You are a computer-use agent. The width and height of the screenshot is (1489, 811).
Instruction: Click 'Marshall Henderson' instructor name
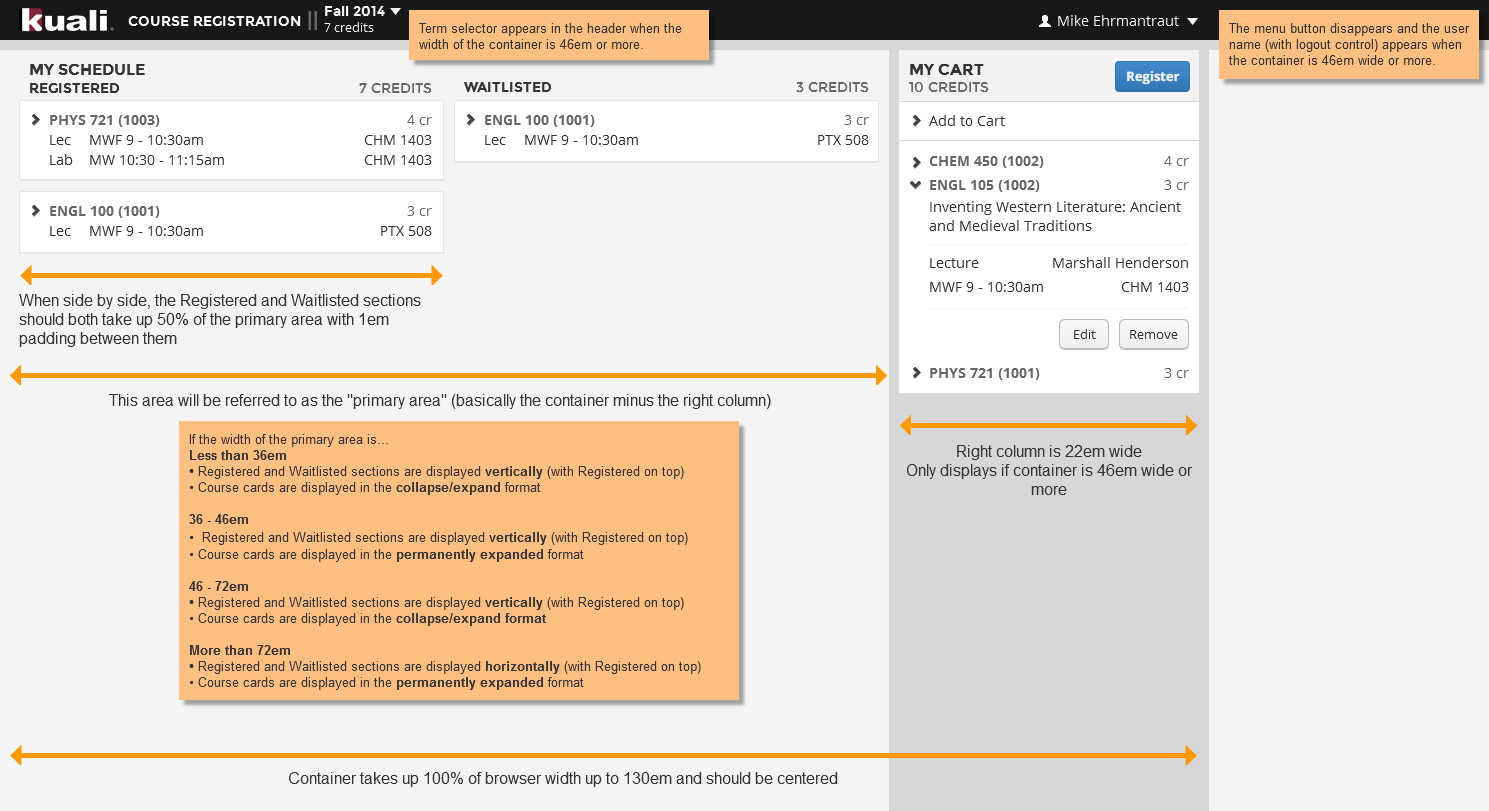[1120, 263]
